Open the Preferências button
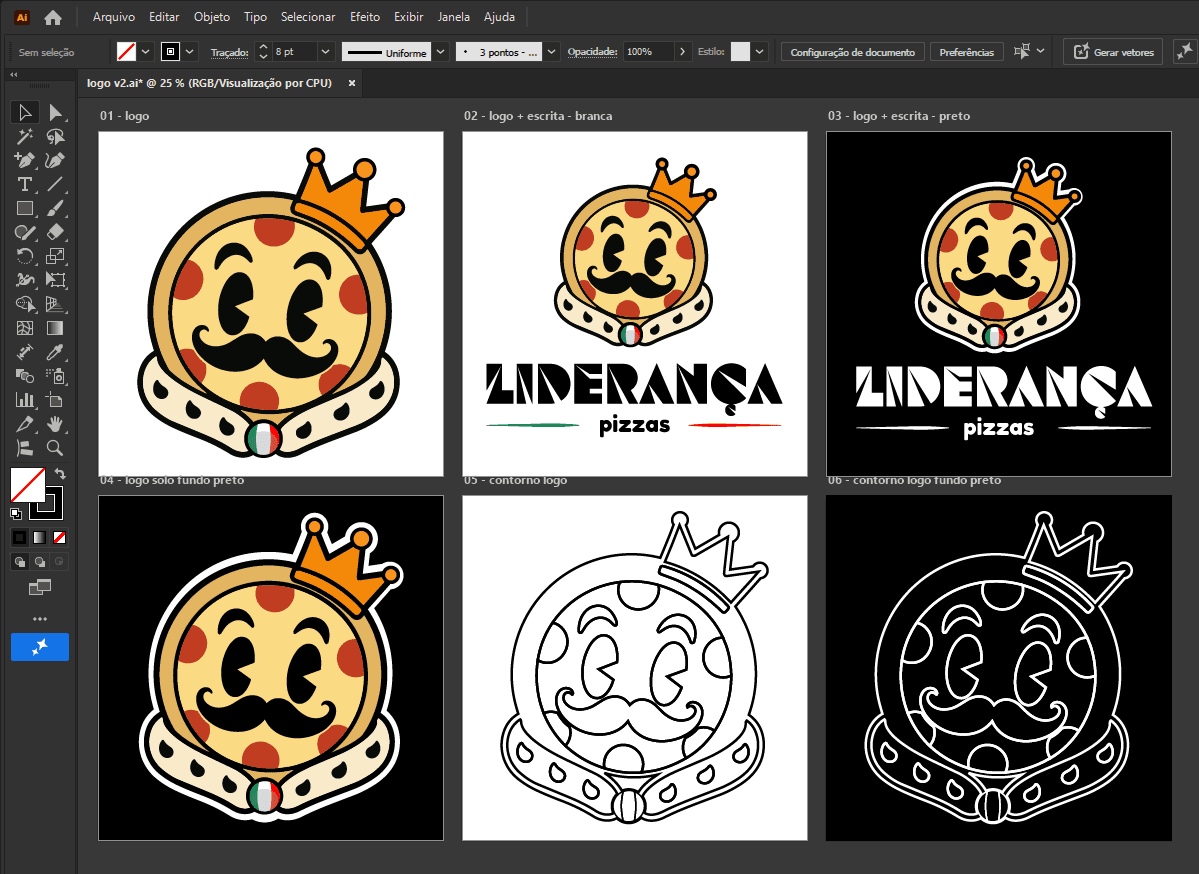Screen dimensions: 1199x874 click(967, 52)
